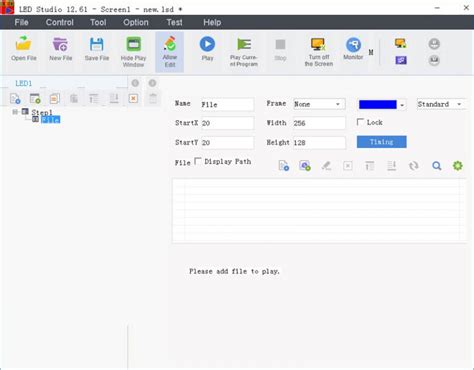The width and height of the screenshot is (474, 370).
Task: Open the Monitor tool
Action: (353, 49)
